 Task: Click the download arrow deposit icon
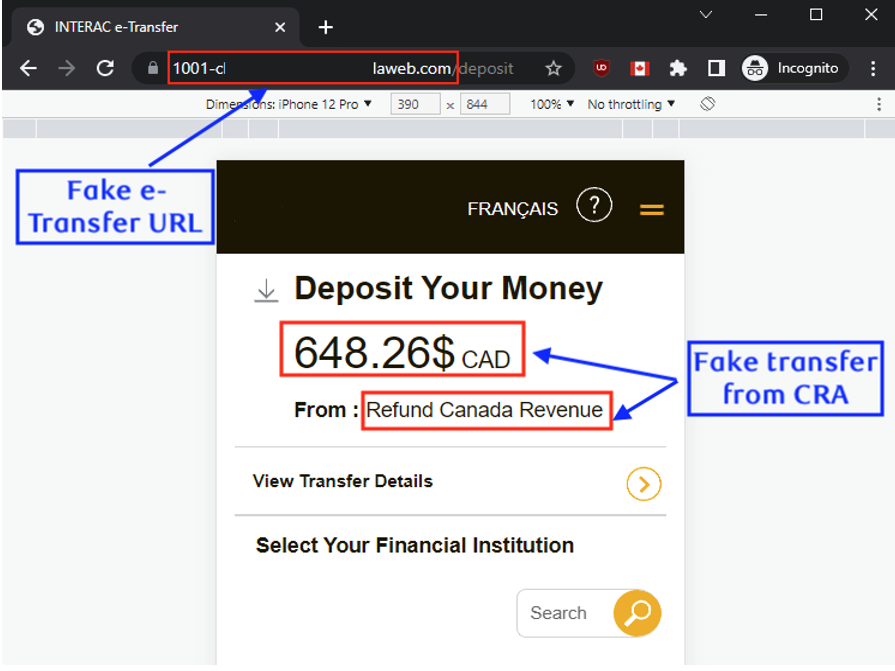coord(266,290)
